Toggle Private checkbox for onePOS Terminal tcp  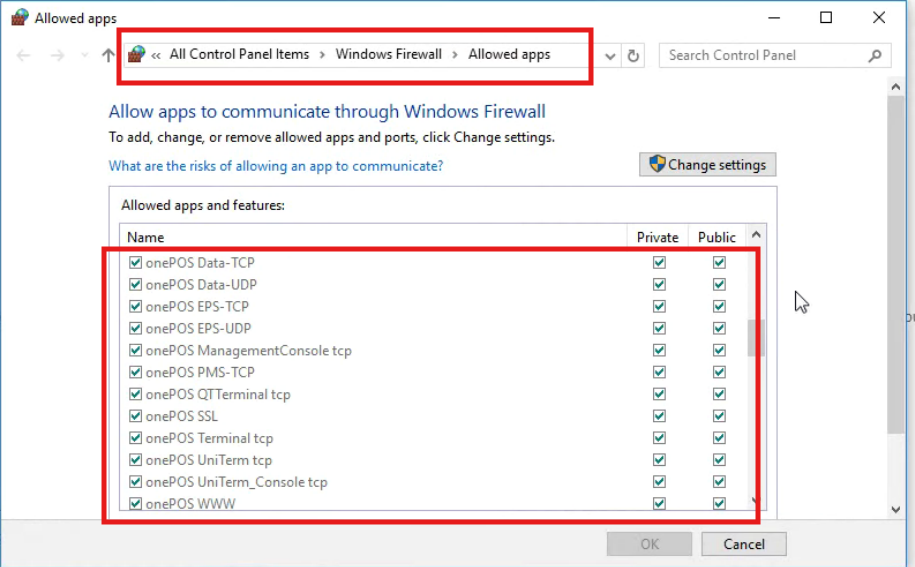click(659, 438)
